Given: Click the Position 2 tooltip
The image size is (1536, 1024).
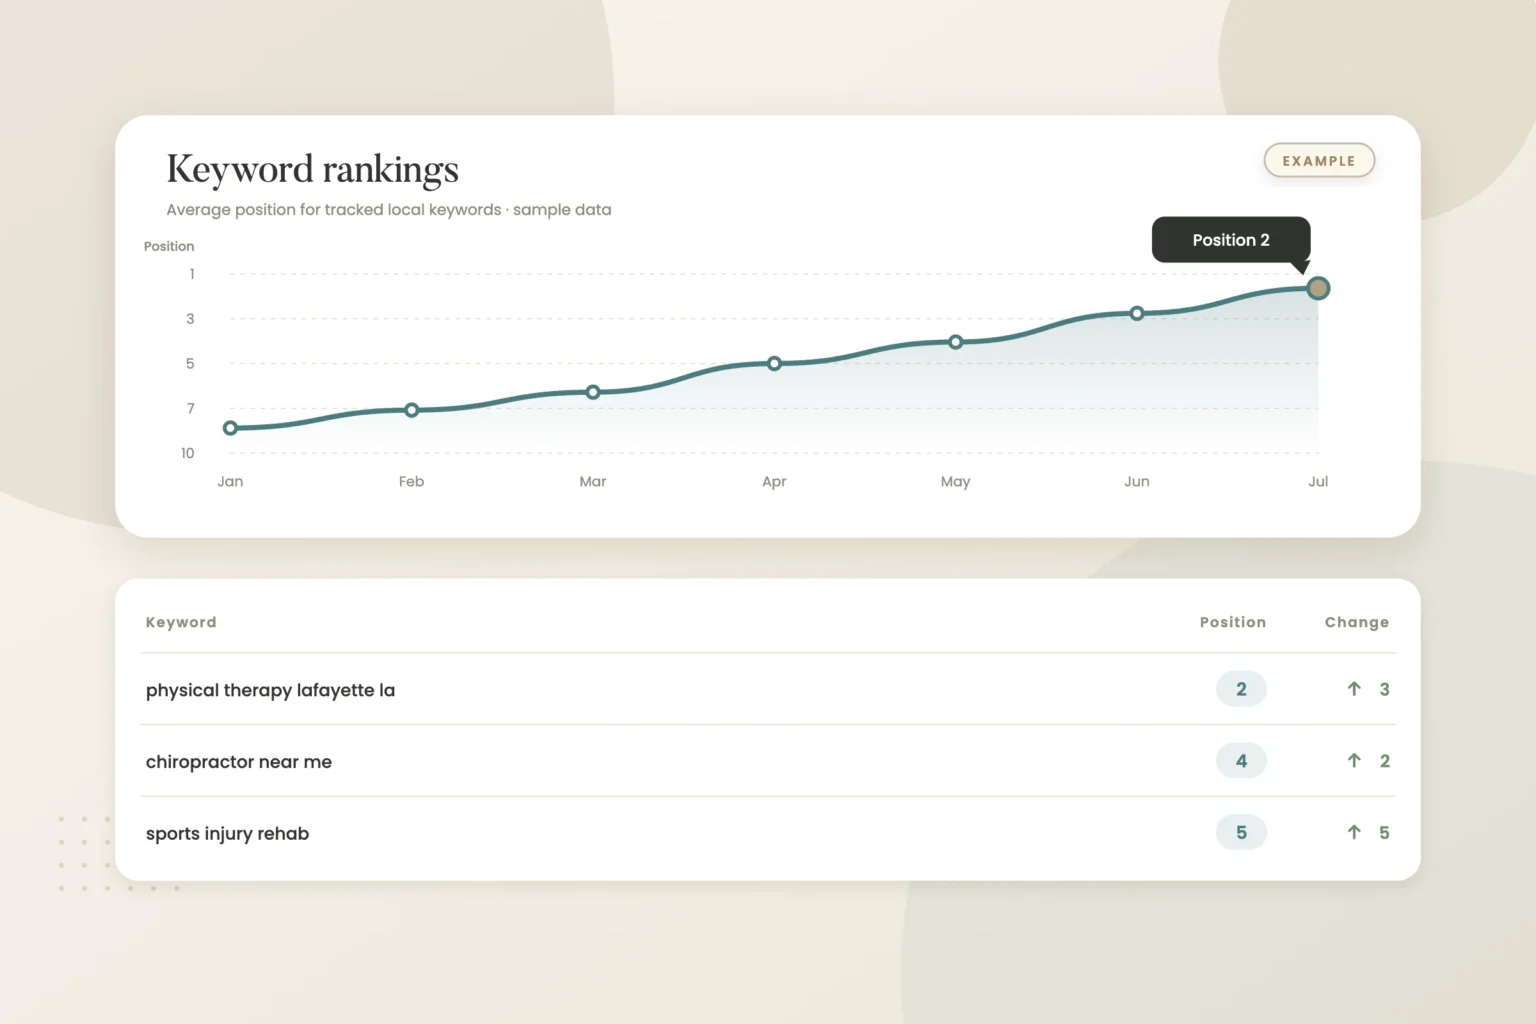Looking at the screenshot, I should pyautogui.click(x=1231, y=240).
